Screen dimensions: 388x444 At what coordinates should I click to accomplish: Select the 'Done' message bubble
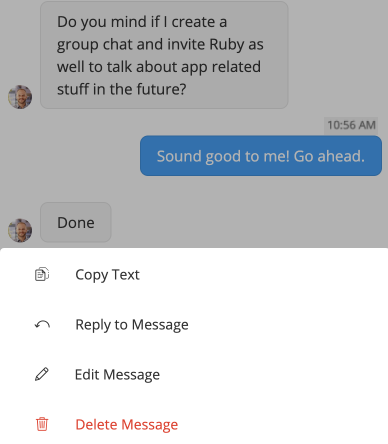[76, 222]
